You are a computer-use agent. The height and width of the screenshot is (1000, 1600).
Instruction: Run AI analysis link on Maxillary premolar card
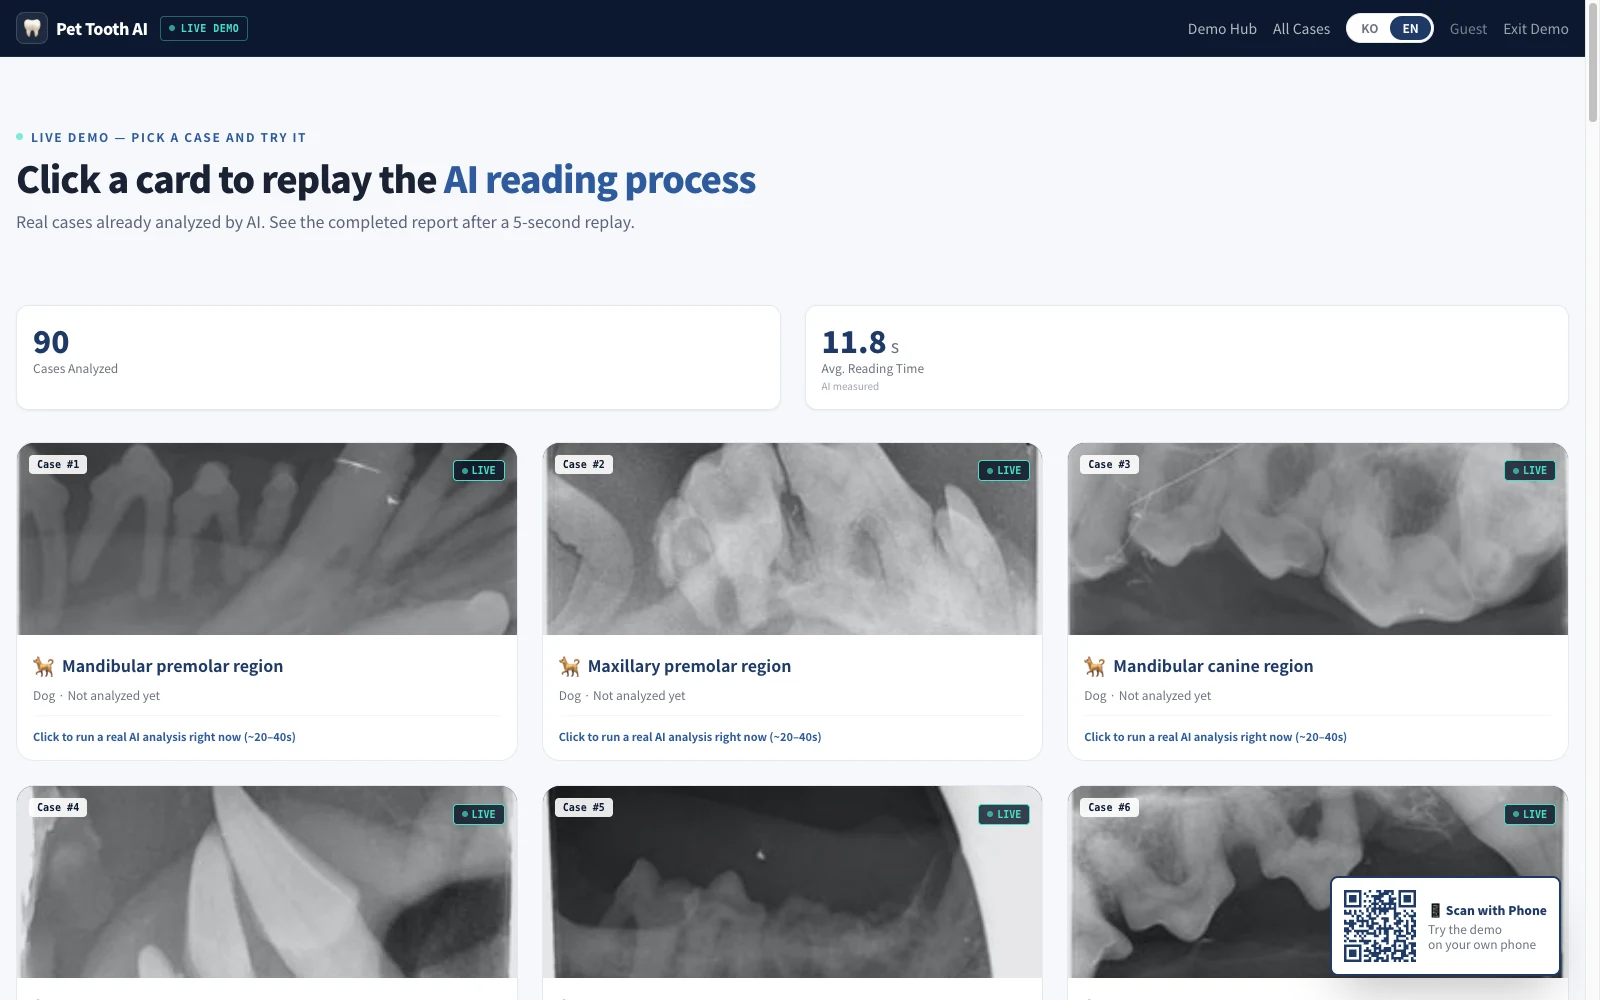tap(690, 737)
